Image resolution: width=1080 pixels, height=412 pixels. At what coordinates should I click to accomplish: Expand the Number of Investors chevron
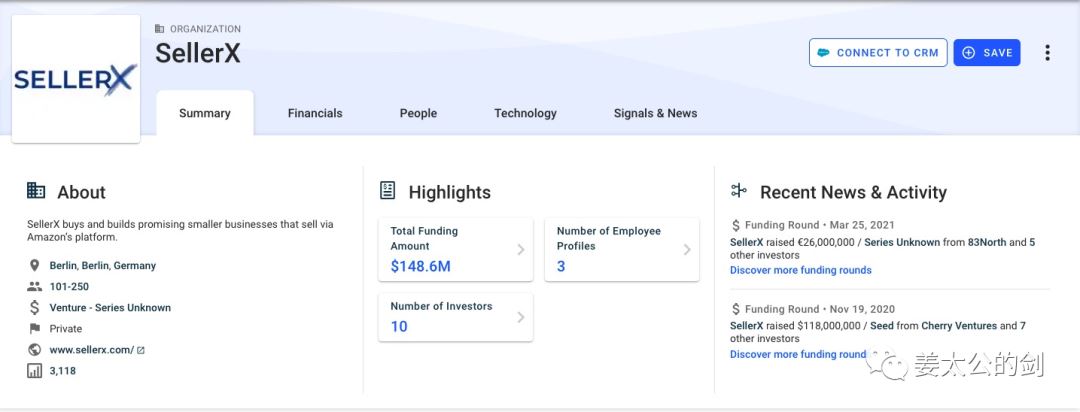521,317
